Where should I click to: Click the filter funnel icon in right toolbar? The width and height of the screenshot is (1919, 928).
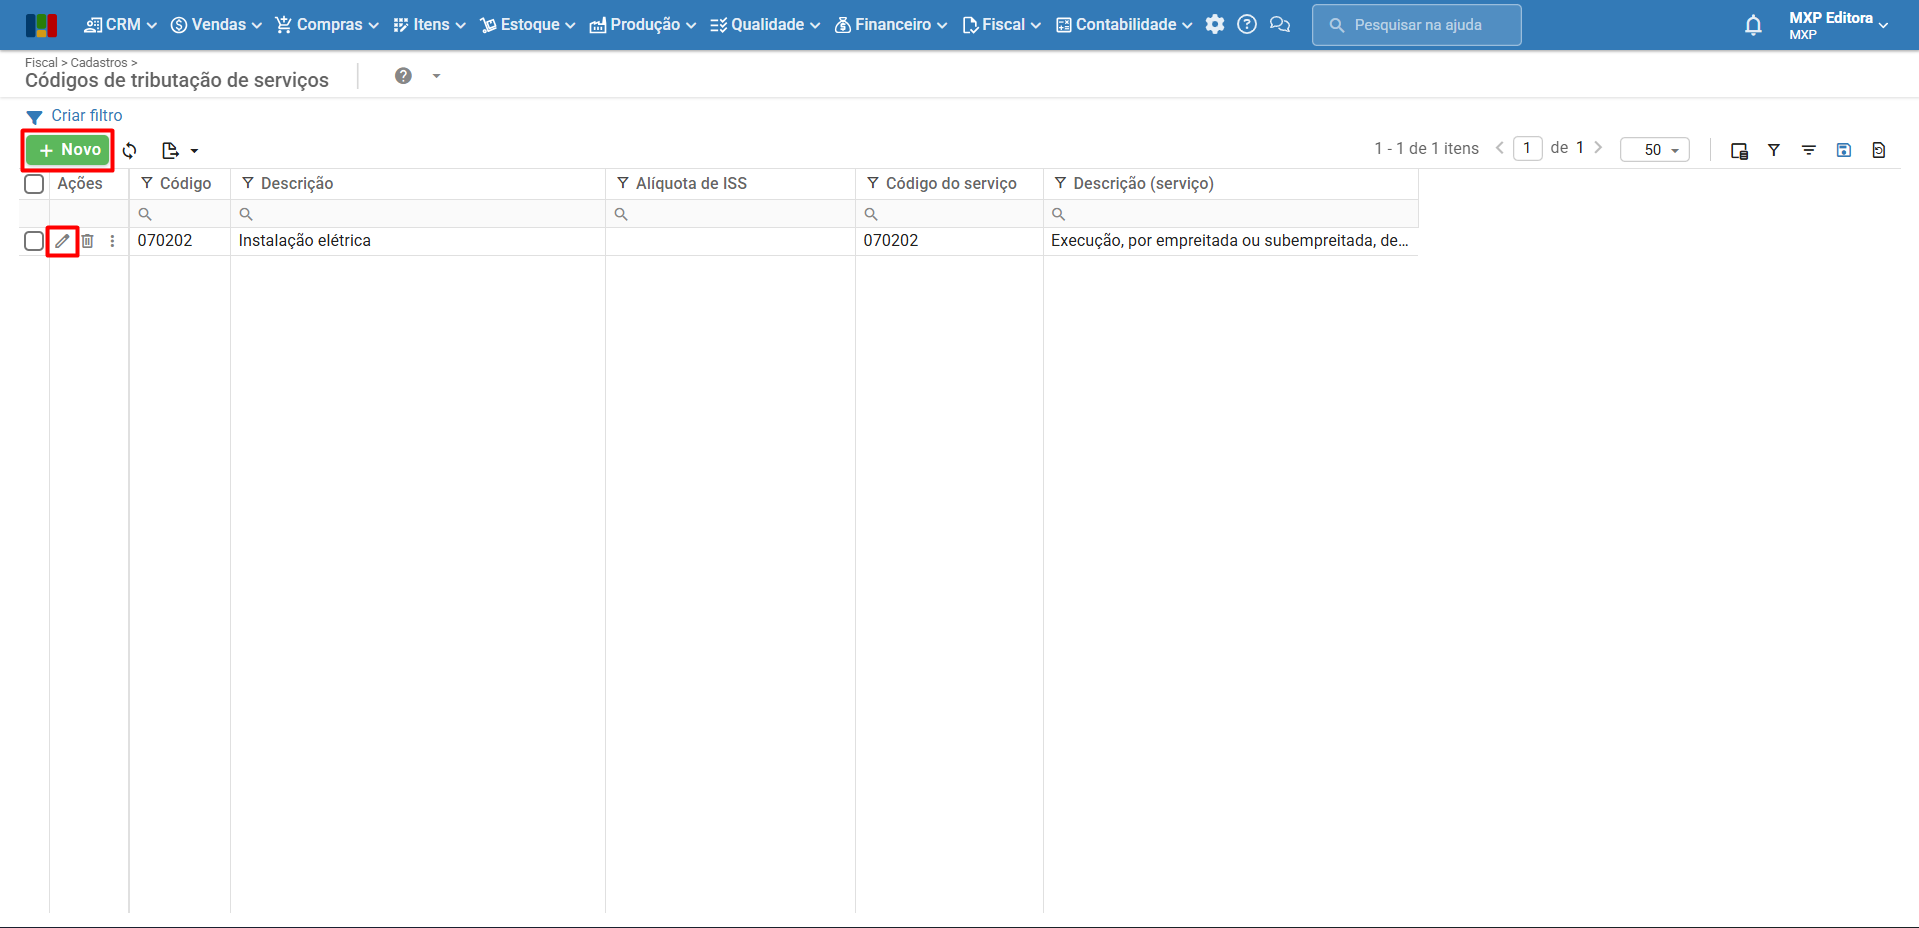point(1773,150)
